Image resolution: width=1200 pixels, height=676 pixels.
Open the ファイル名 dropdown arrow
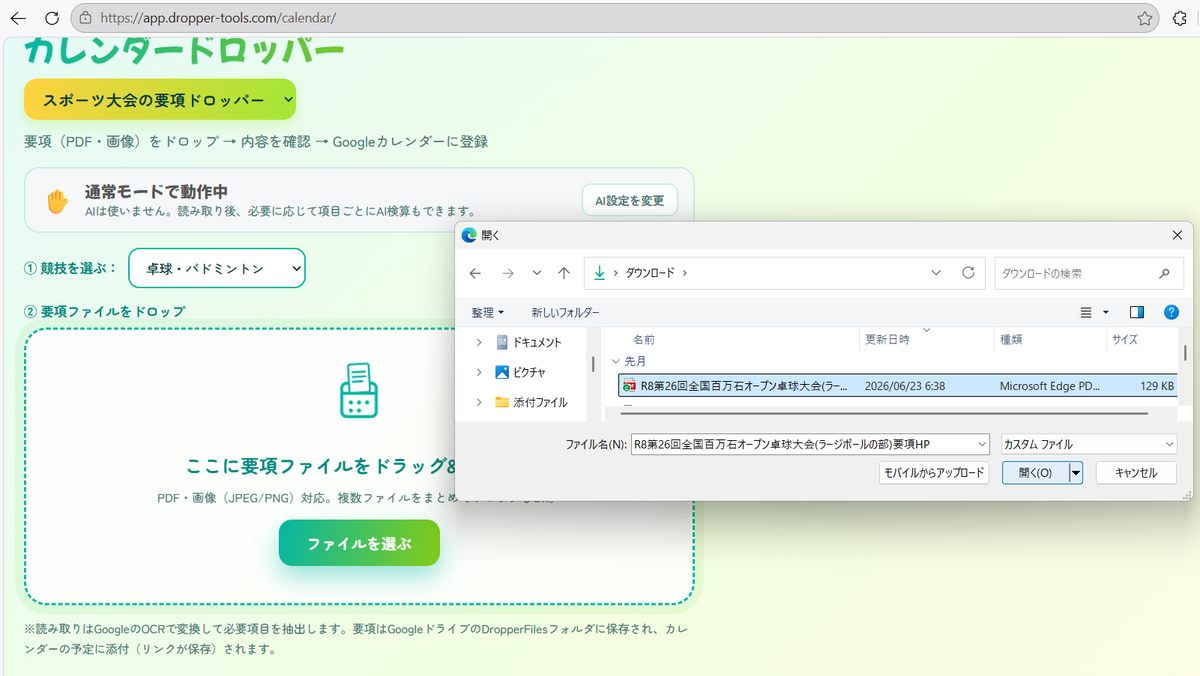980,444
